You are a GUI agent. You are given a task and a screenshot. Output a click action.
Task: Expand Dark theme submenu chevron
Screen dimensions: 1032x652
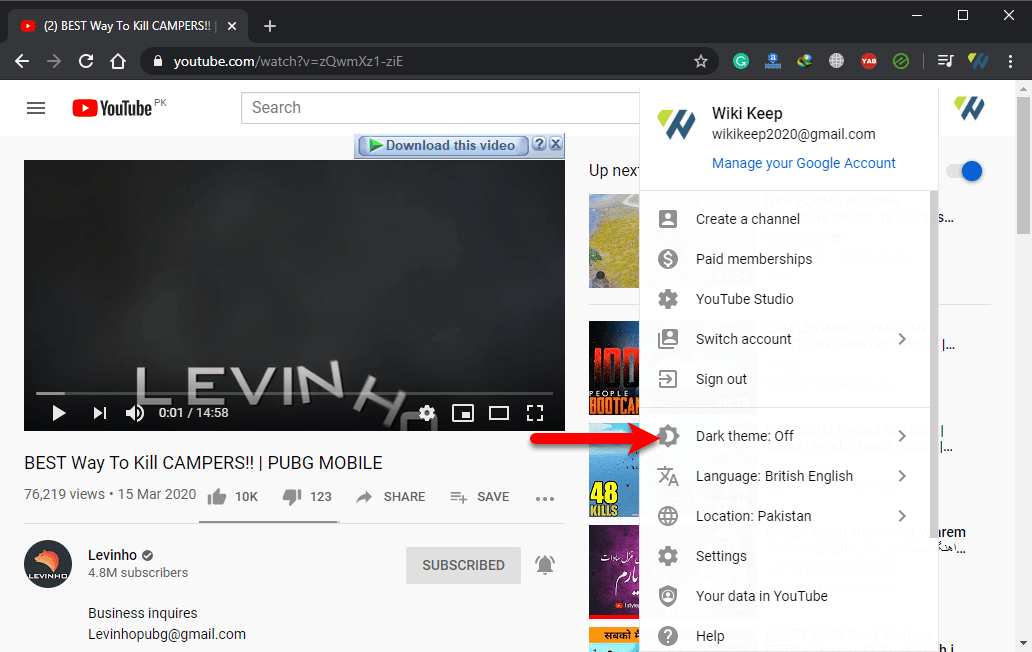[x=902, y=436]
